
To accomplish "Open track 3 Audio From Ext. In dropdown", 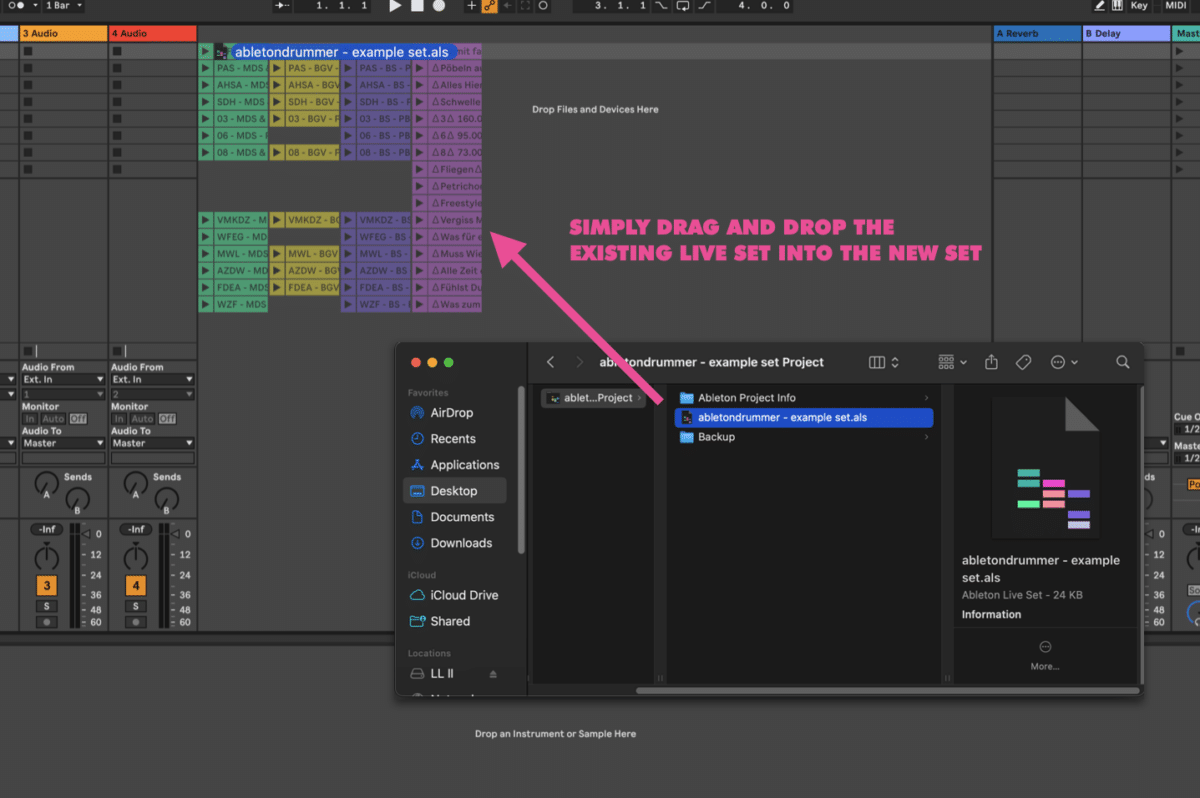I will tap(63, 379).
